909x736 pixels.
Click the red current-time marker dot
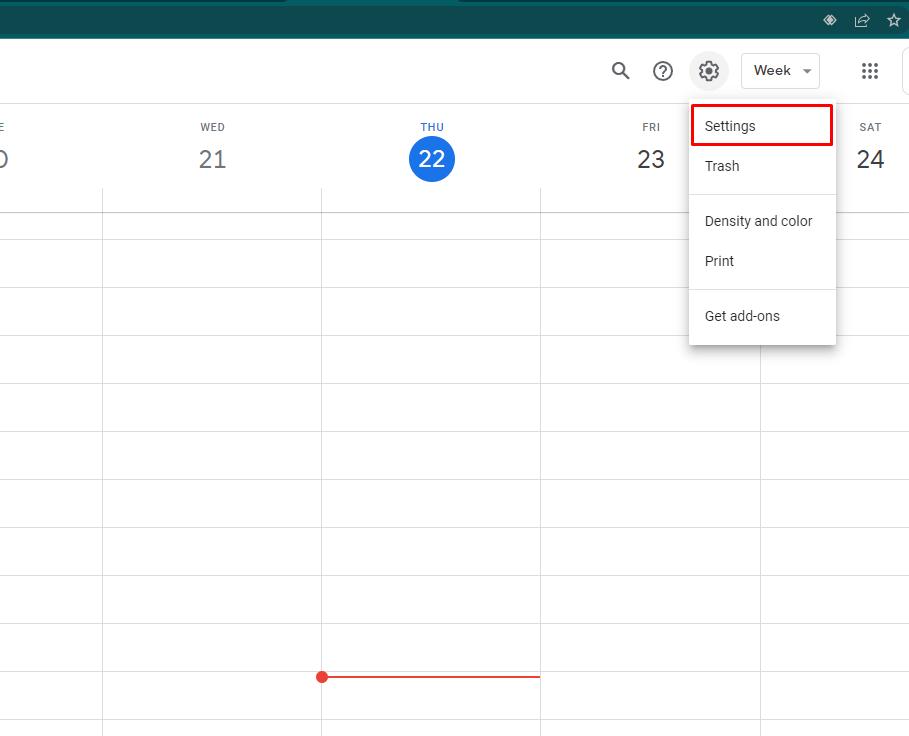point(322,677)
